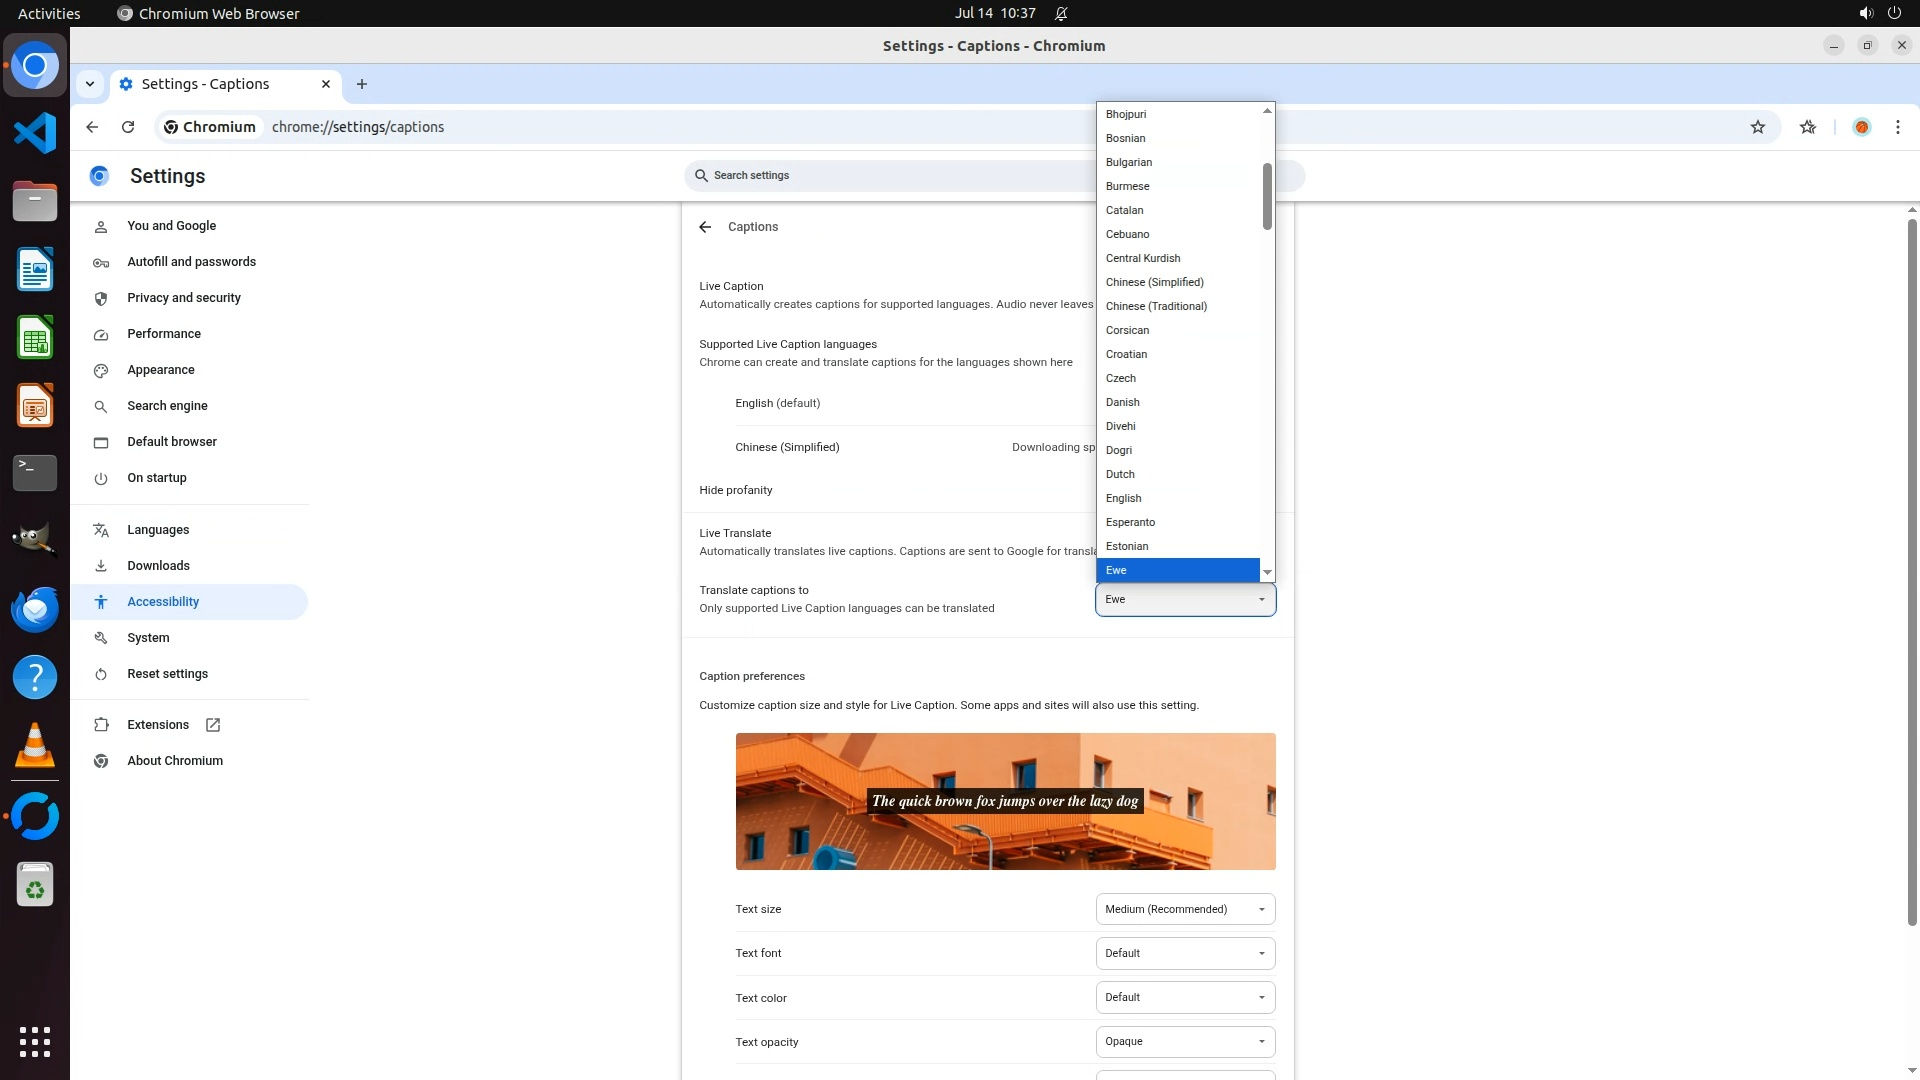This screenshot has width=1920, height=1080.
Task: Open the tab search chevron
Action: [90, 84]
